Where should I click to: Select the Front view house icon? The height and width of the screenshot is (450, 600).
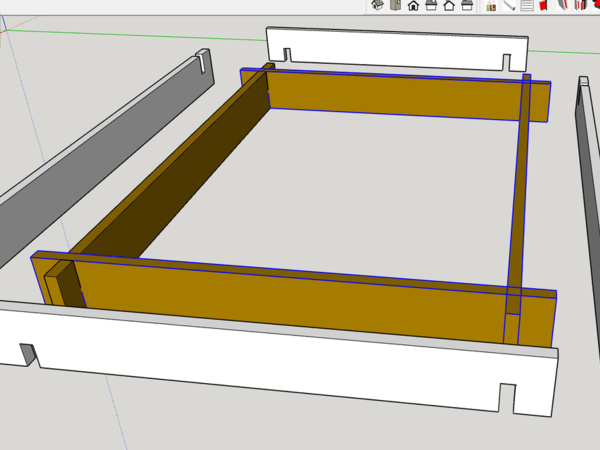point(413,5)
